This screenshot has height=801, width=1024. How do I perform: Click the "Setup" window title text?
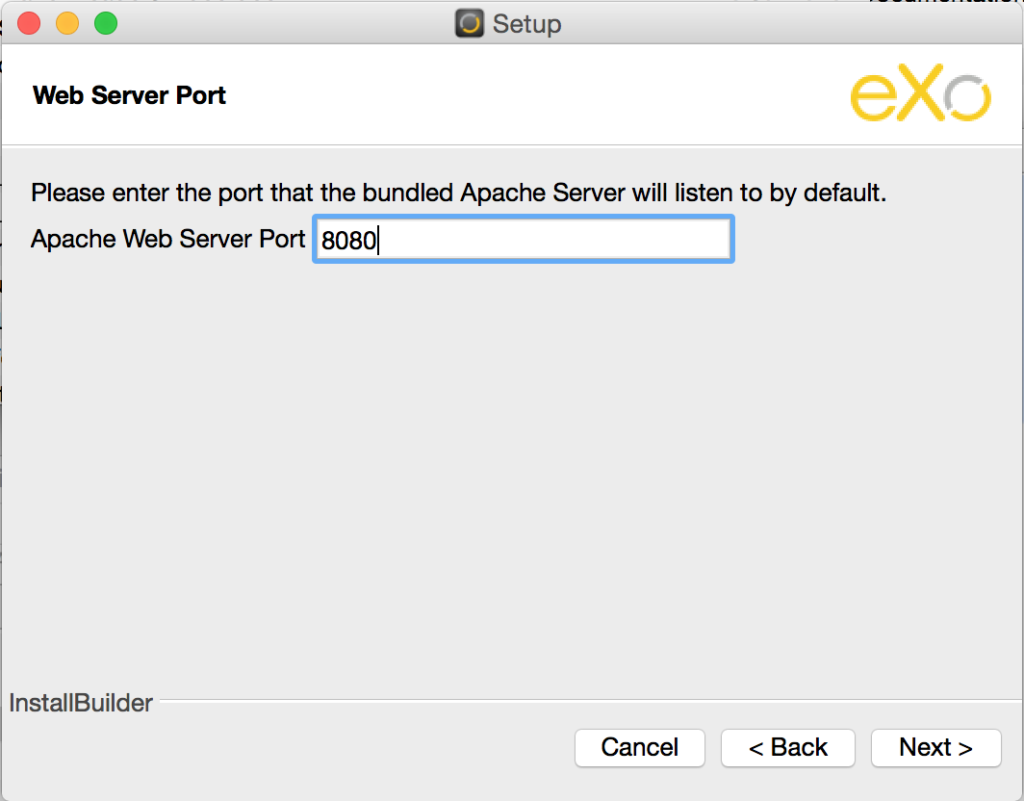pos(527,23)
